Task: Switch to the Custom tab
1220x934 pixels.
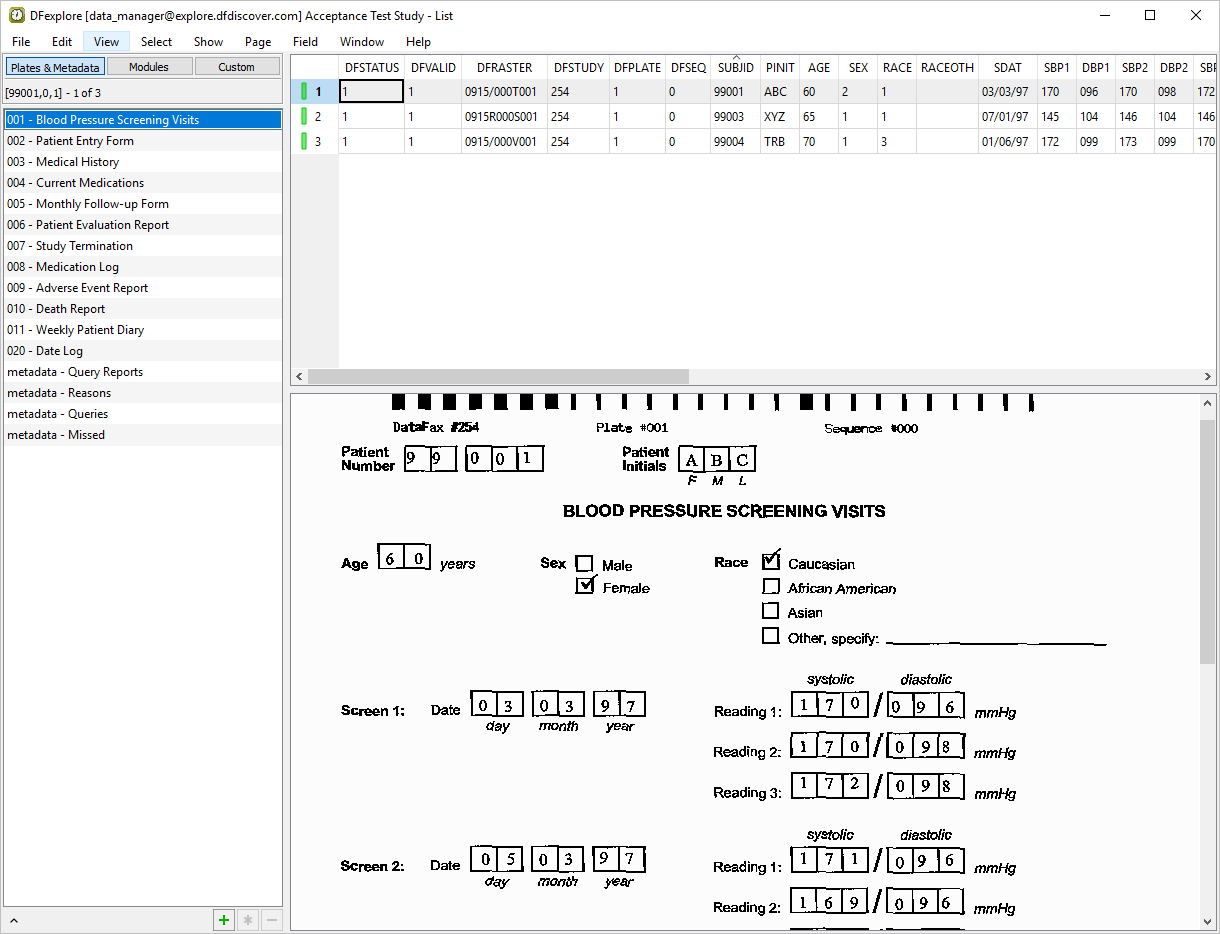Action: (237, 67)
